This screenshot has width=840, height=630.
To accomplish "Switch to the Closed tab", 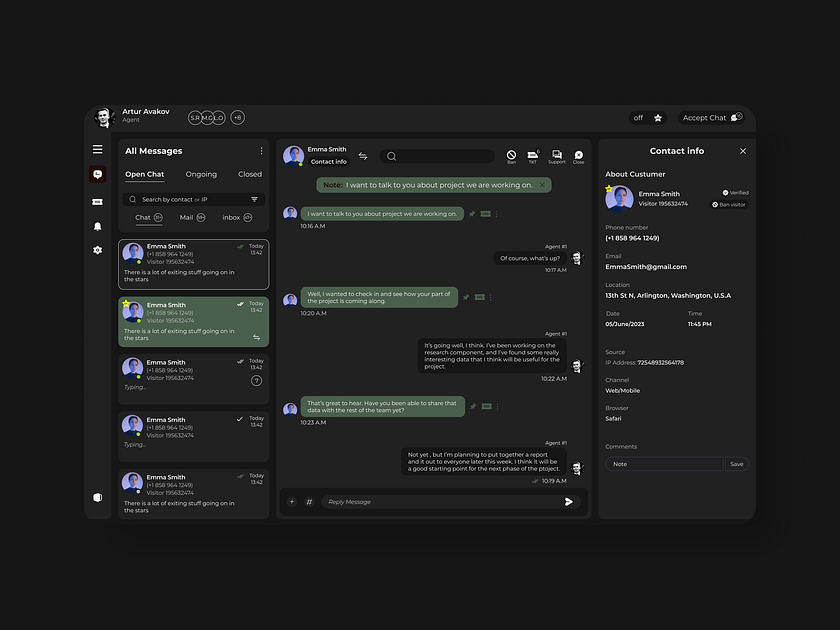I will pyautogui.click(x=250, y=174).
